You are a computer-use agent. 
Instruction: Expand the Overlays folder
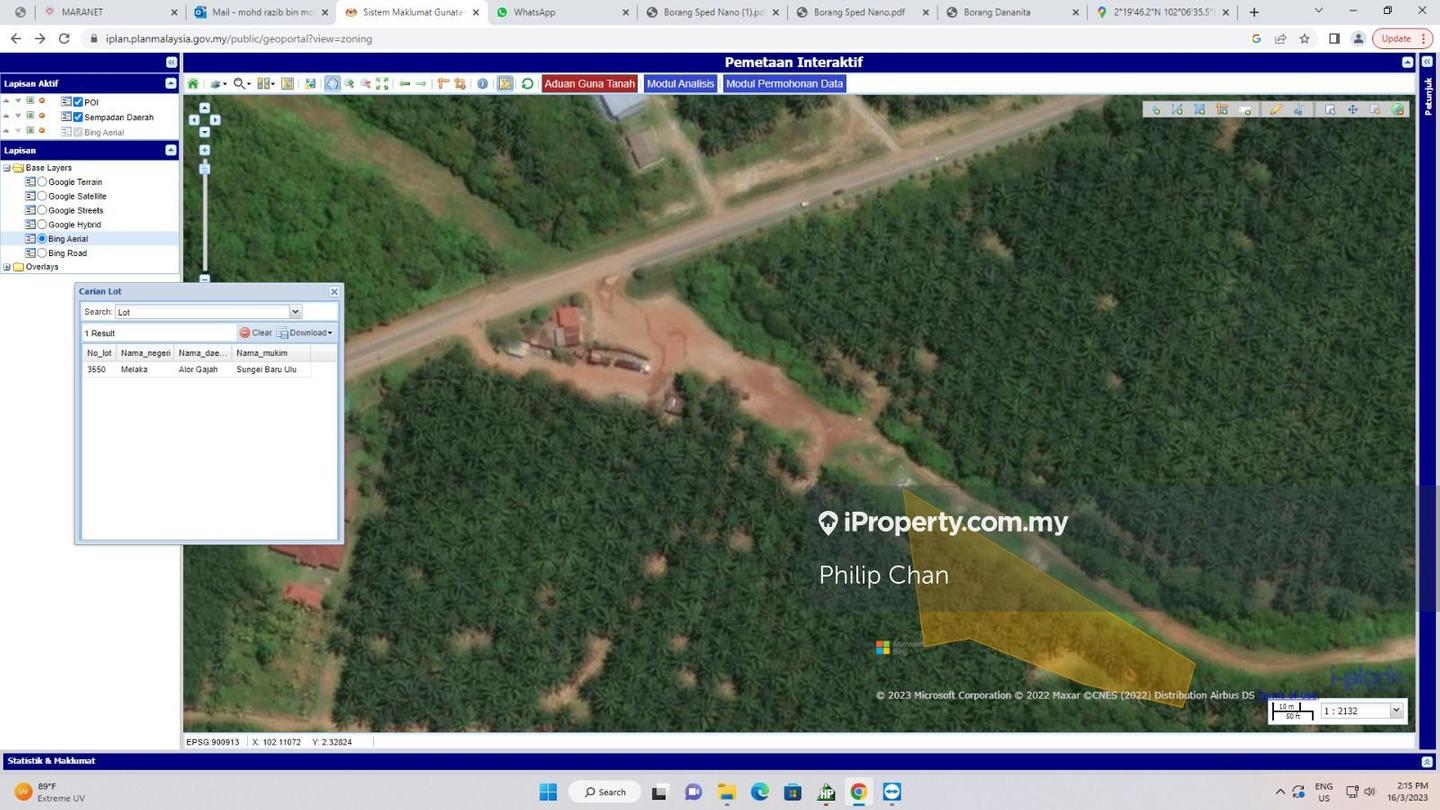7,267
